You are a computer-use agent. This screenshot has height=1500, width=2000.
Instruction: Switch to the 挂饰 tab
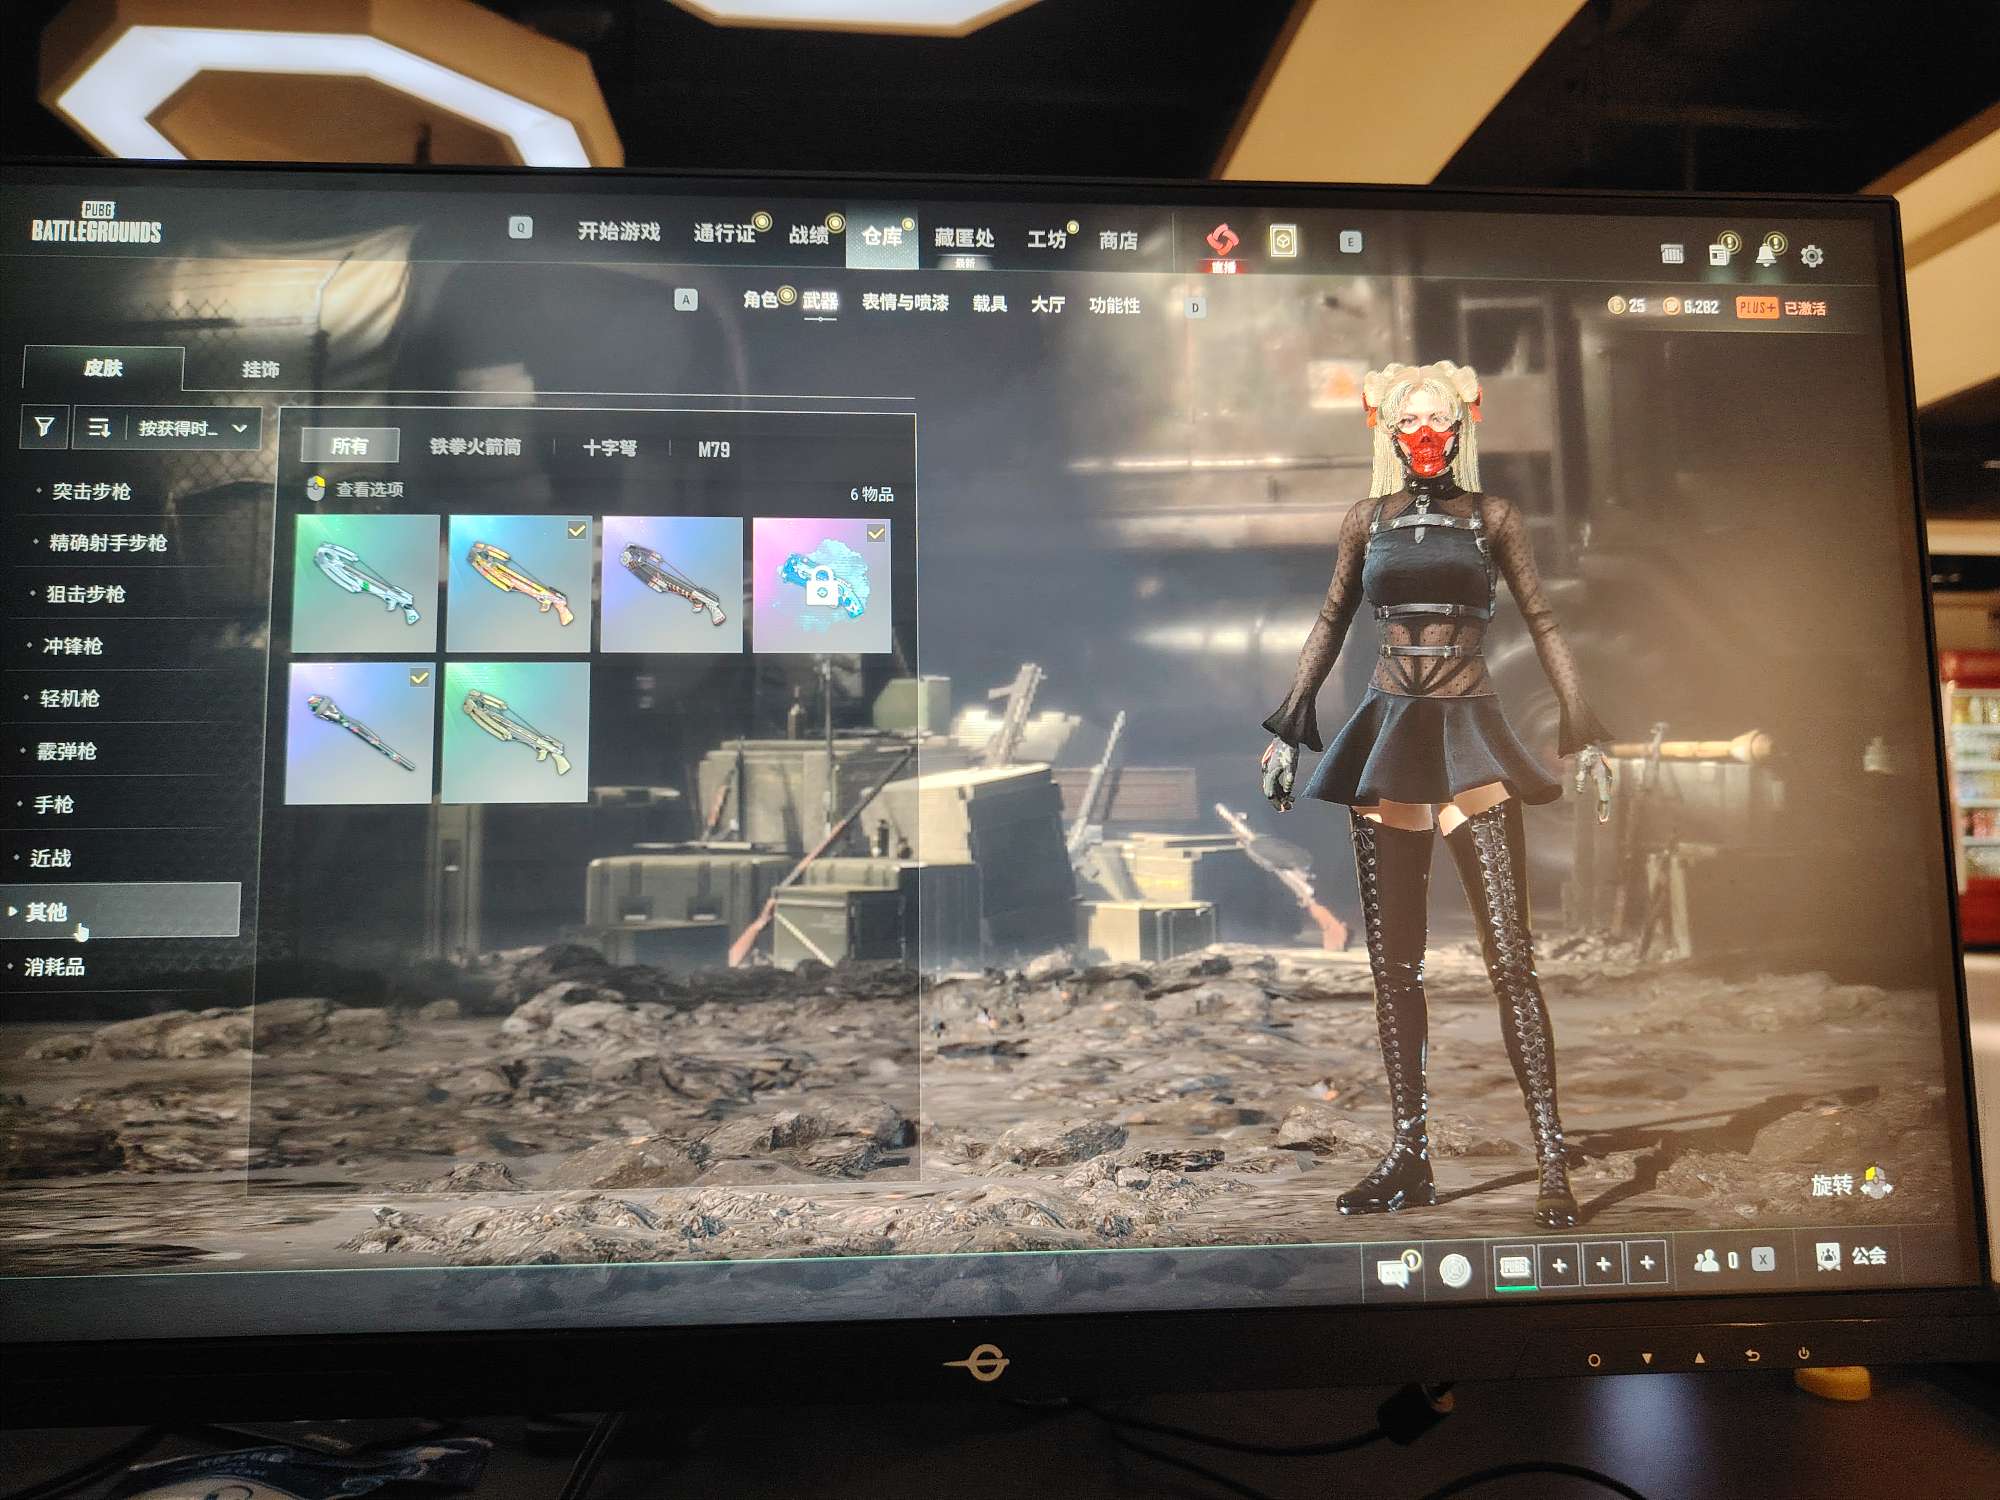(260, 369)
